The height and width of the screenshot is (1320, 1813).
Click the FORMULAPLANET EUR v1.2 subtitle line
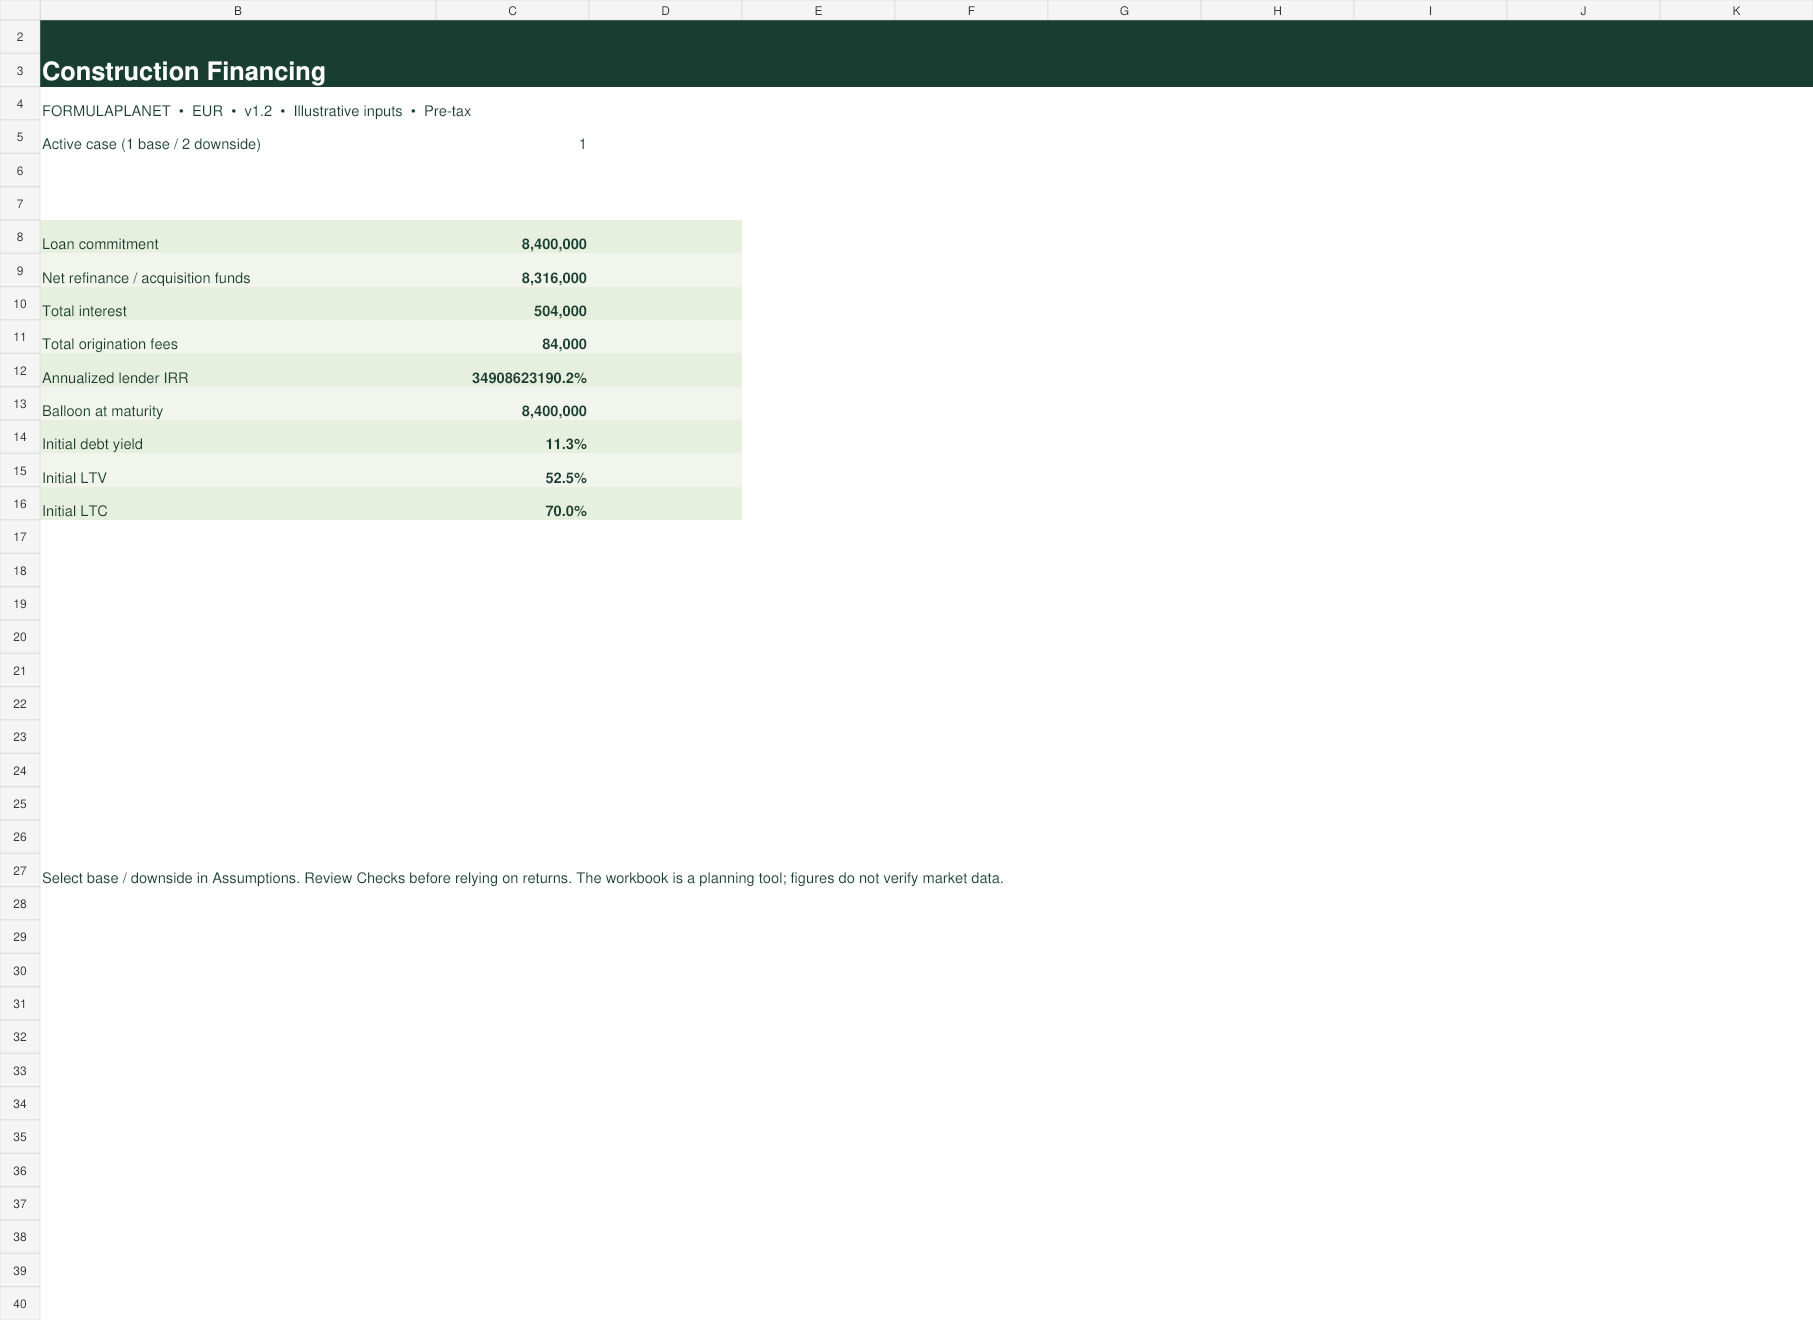pyautogui.click(x=256, y=111)
